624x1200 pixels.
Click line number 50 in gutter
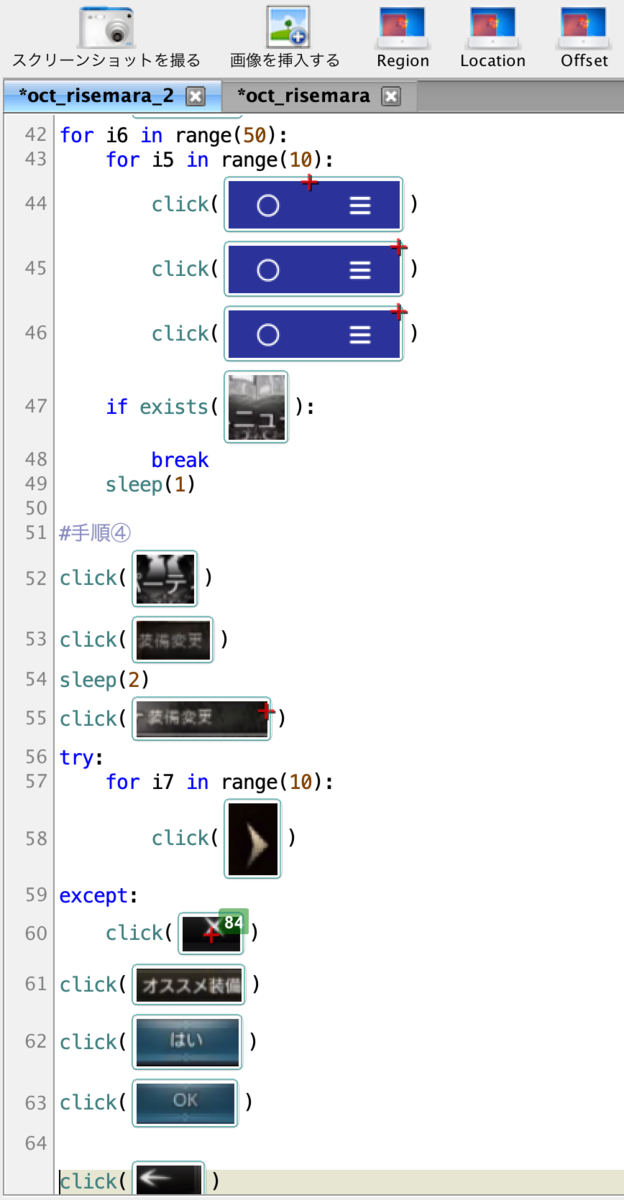coord(37,508)
